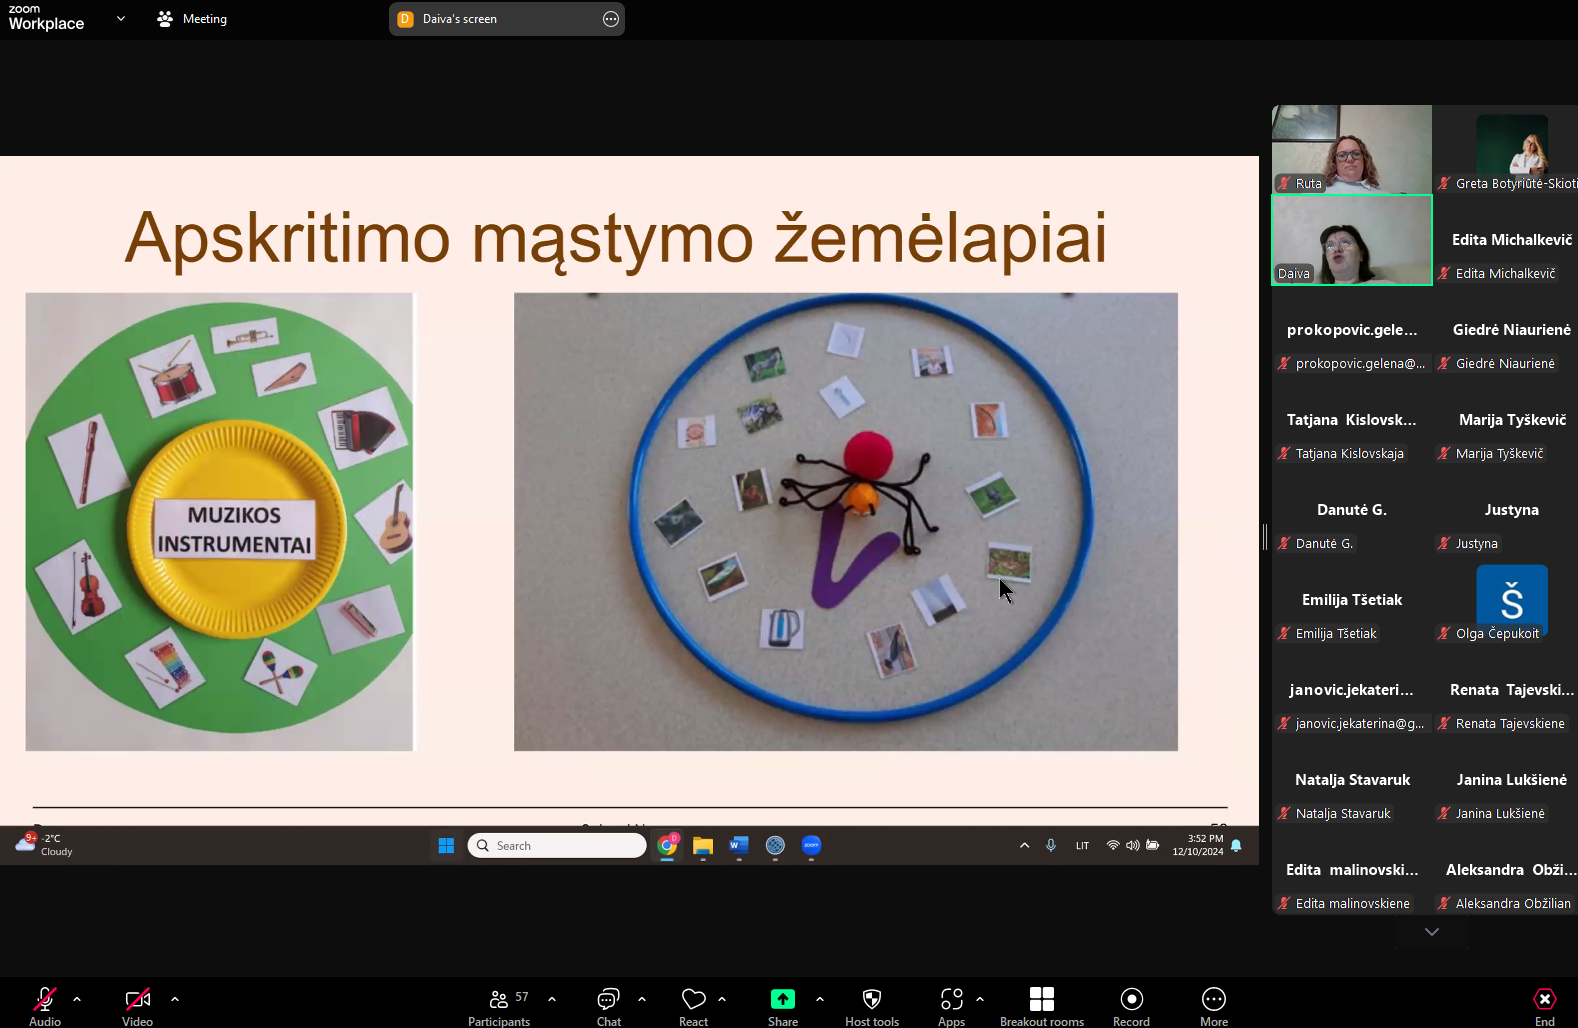The image size is (1578, 1028).
Task: Click the End meeting button
Action: tap(1545, 1005)
